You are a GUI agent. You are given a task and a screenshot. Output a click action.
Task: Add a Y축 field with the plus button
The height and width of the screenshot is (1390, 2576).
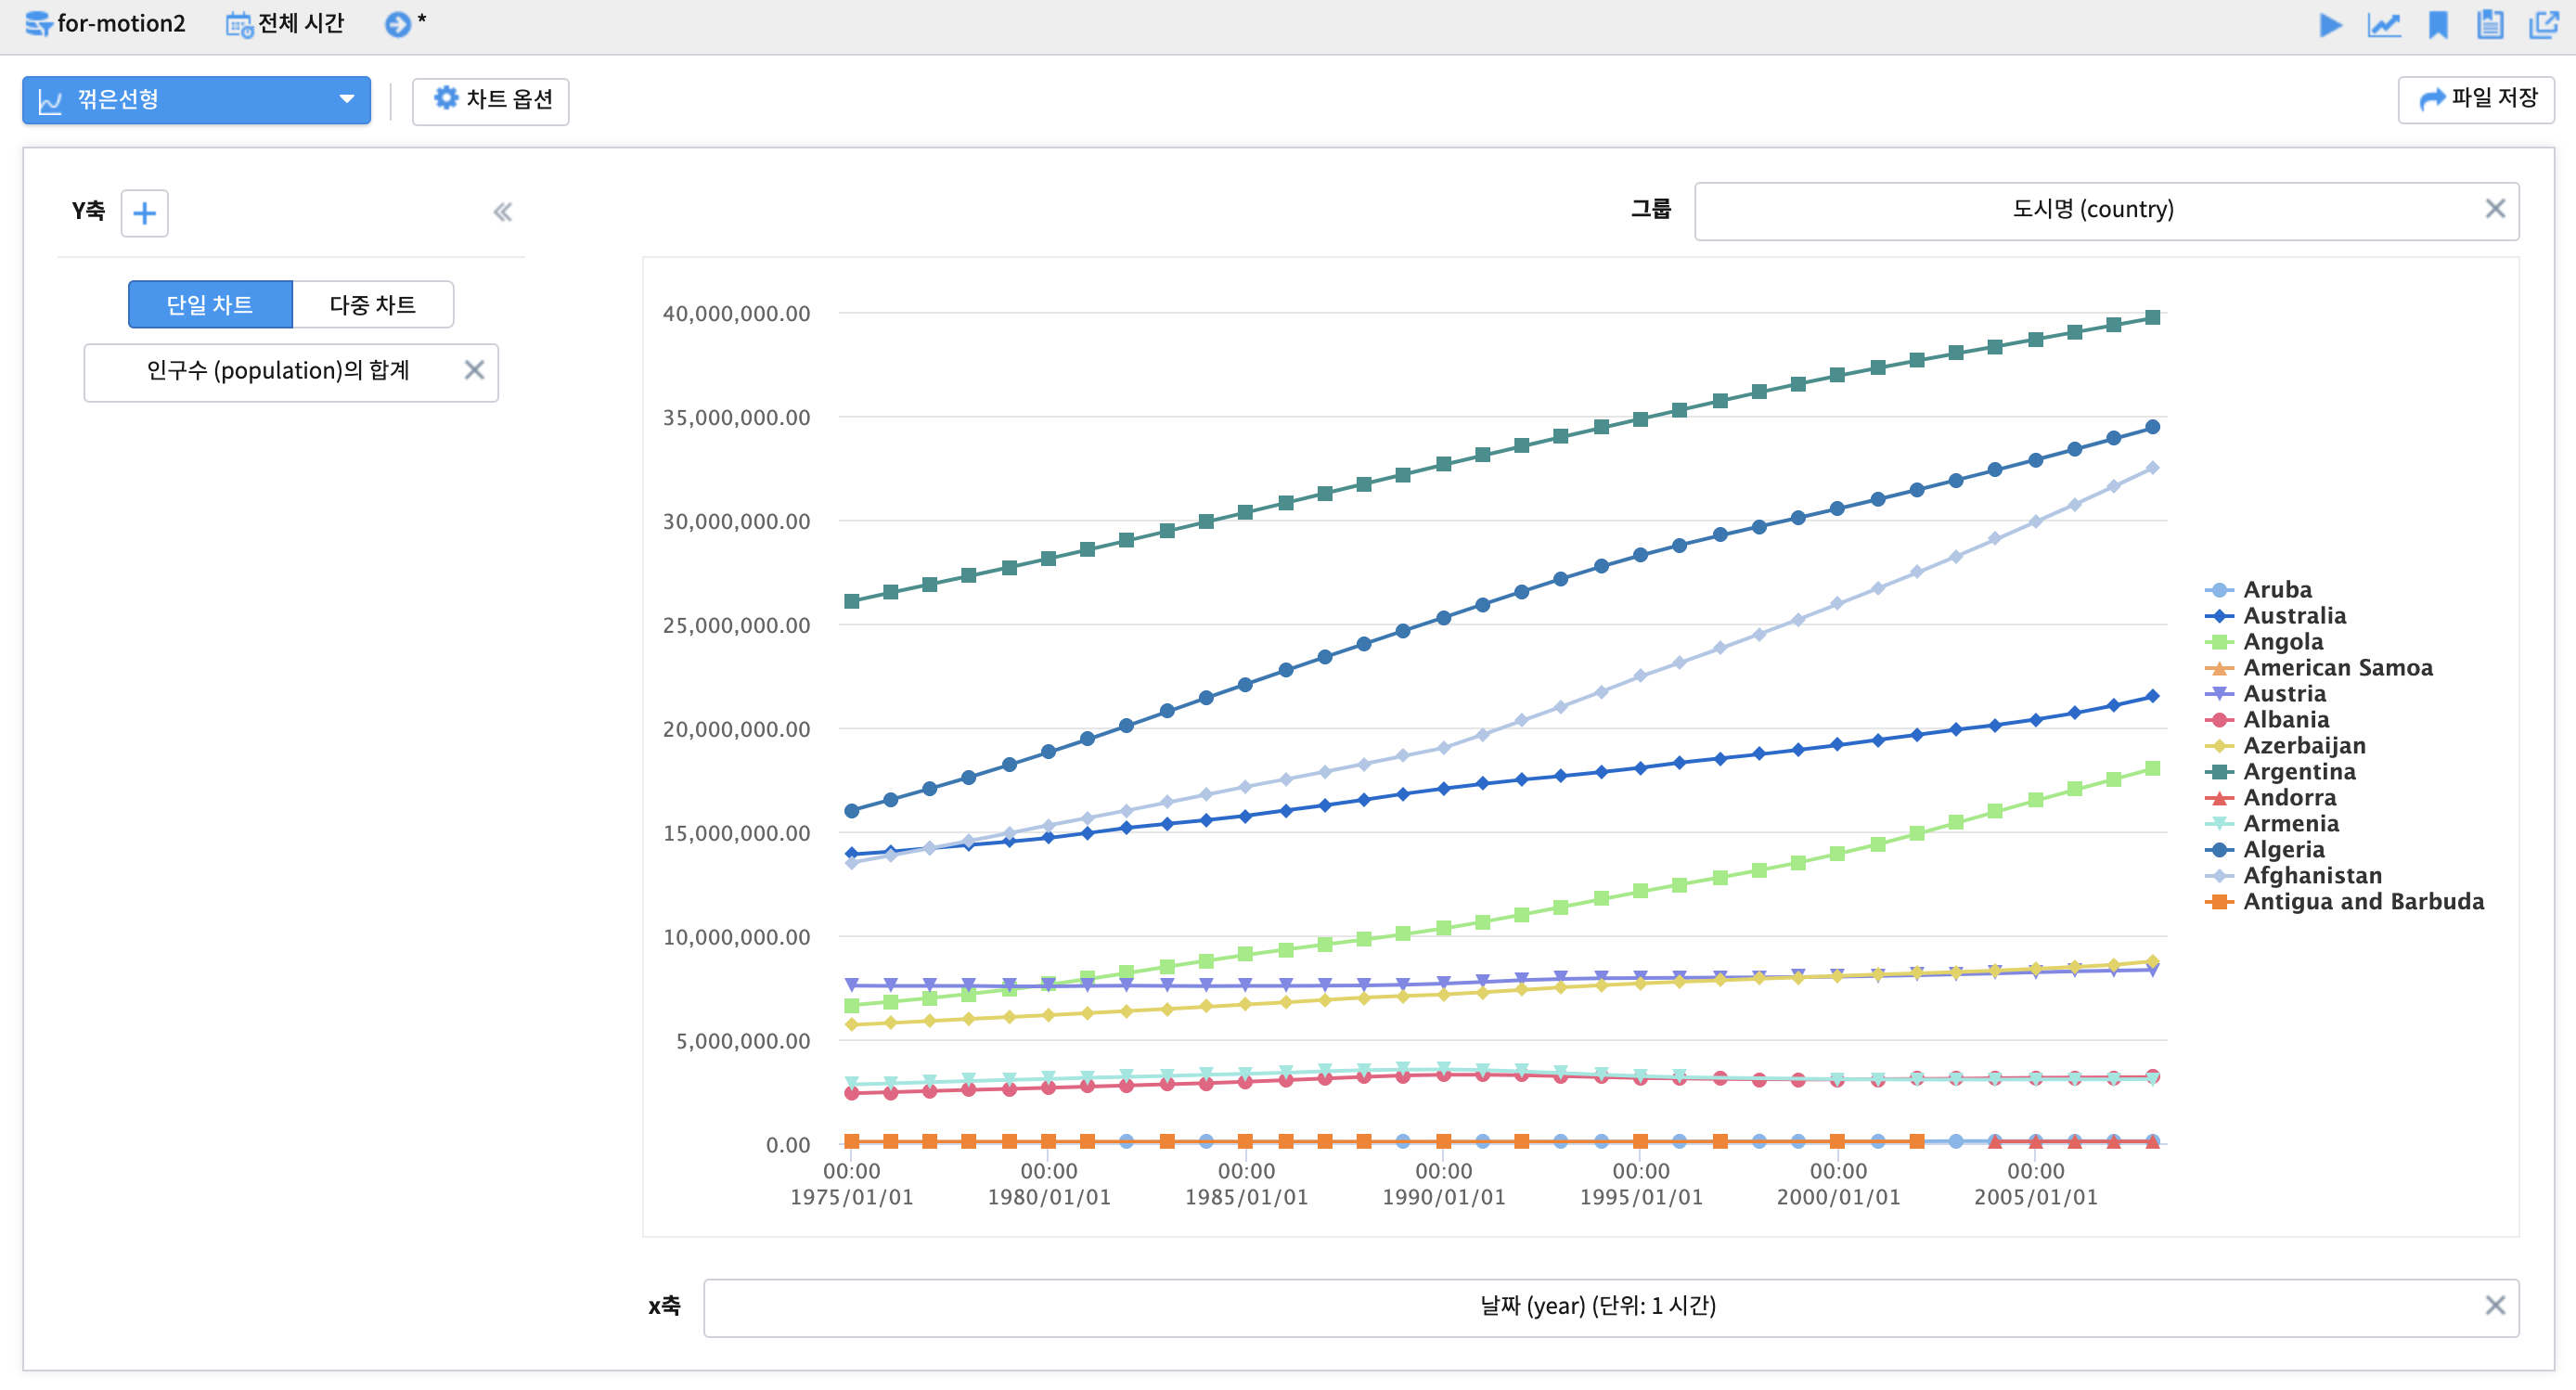144,213
